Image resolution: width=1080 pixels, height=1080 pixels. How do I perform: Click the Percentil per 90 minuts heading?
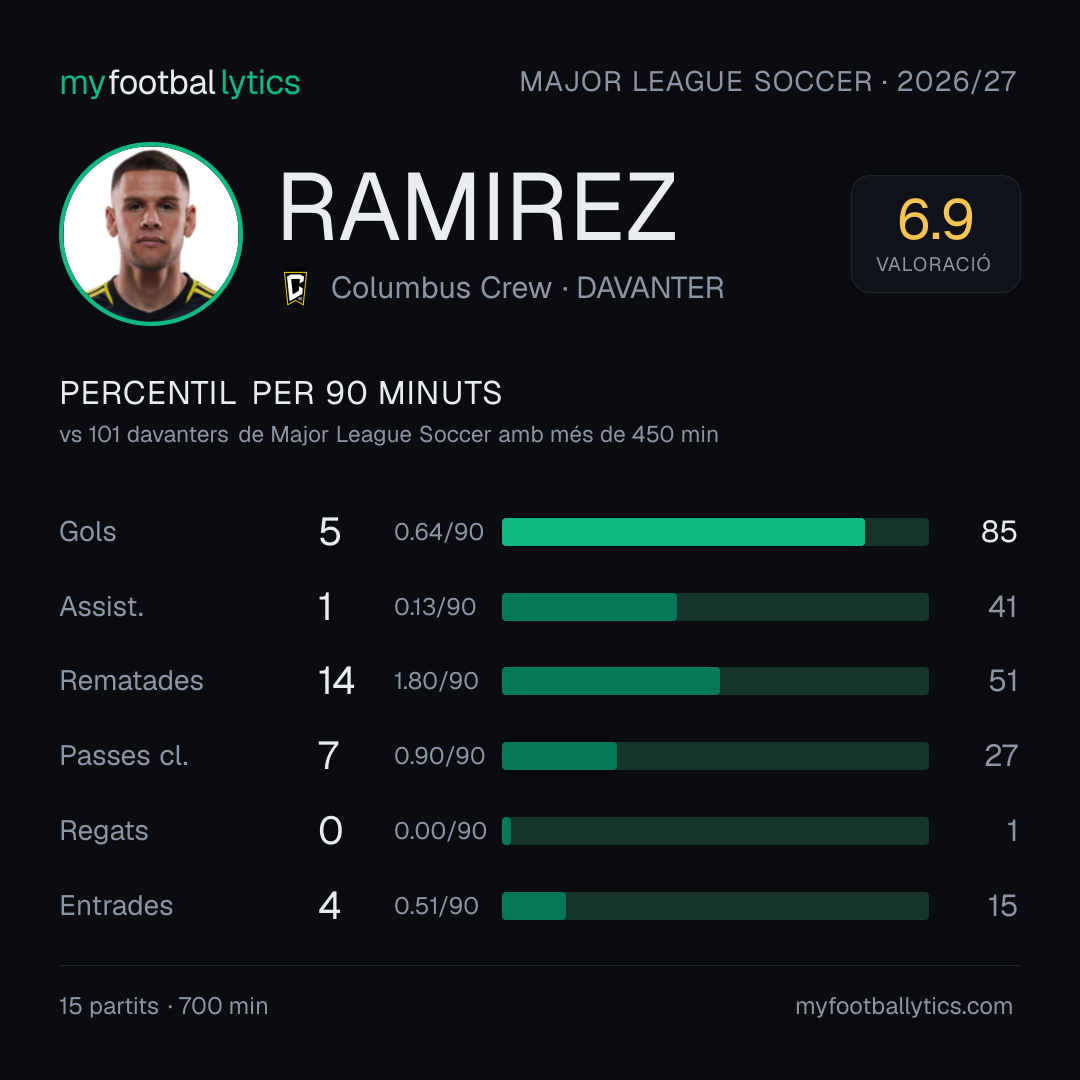[x=280, y=393]
